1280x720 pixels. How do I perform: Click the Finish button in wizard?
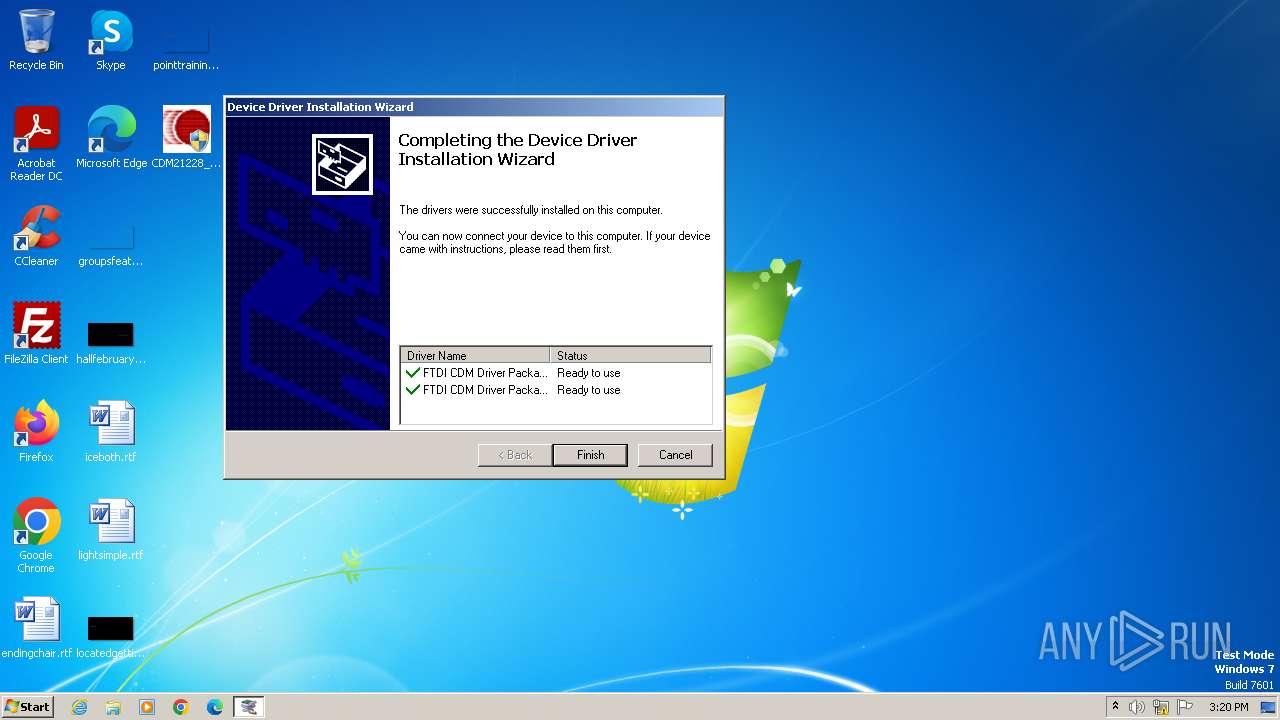point(590,455)
